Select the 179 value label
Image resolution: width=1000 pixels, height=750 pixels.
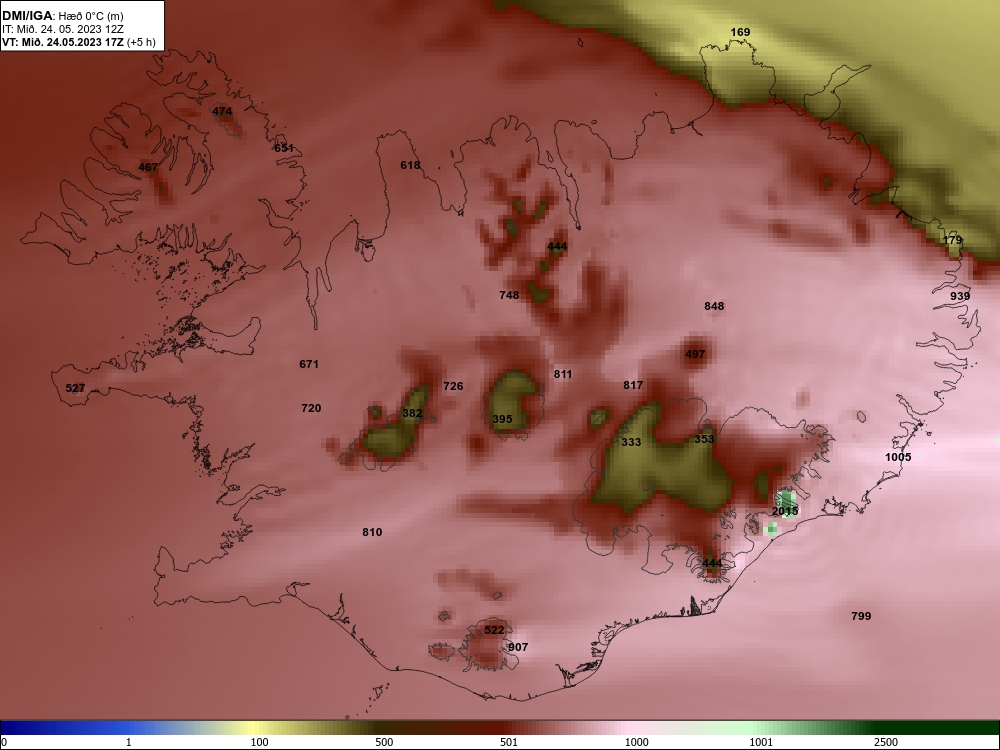tap(952, 240)
